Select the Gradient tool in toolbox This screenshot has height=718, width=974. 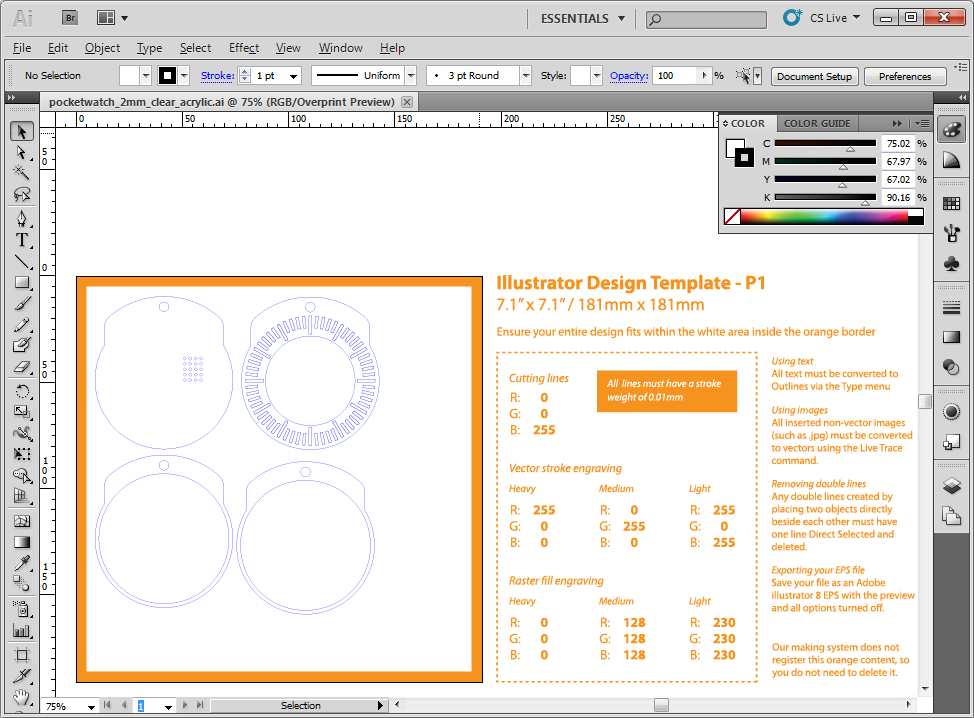(22, 542)
